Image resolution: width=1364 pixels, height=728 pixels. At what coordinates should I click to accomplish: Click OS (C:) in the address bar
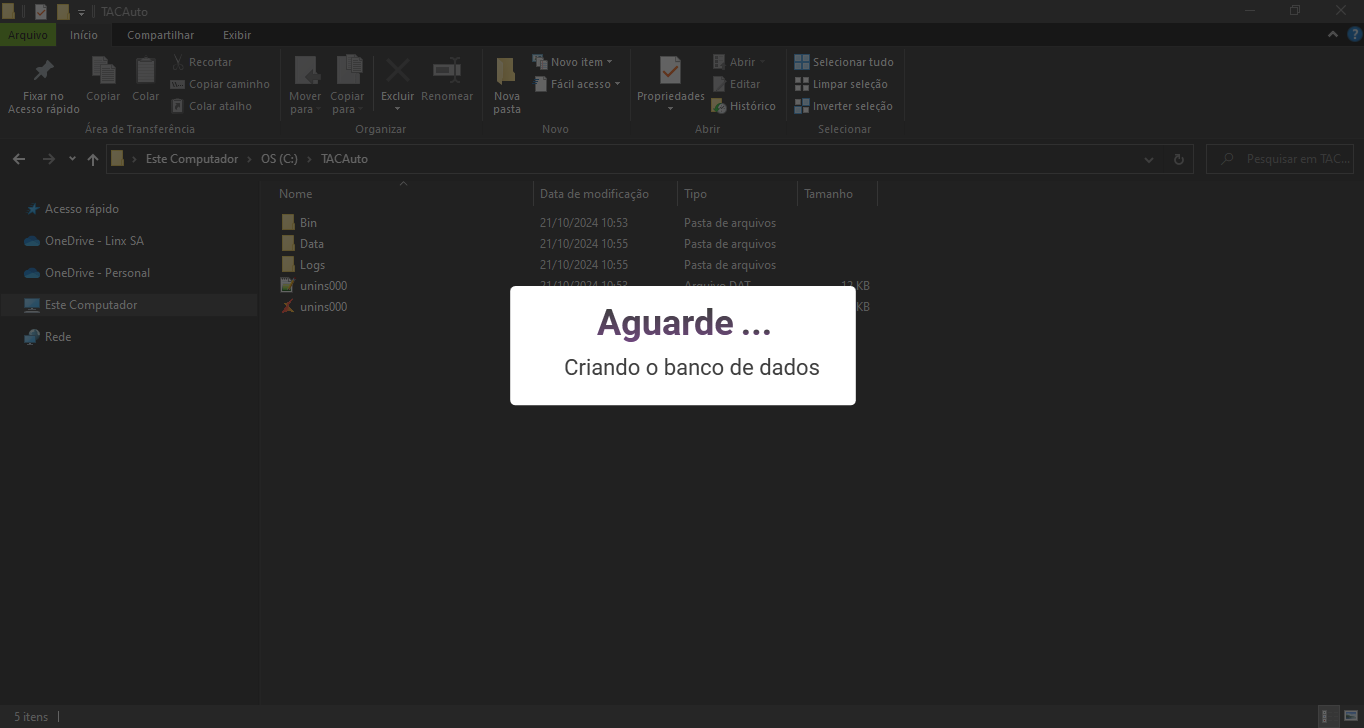(x=279, y=159)
